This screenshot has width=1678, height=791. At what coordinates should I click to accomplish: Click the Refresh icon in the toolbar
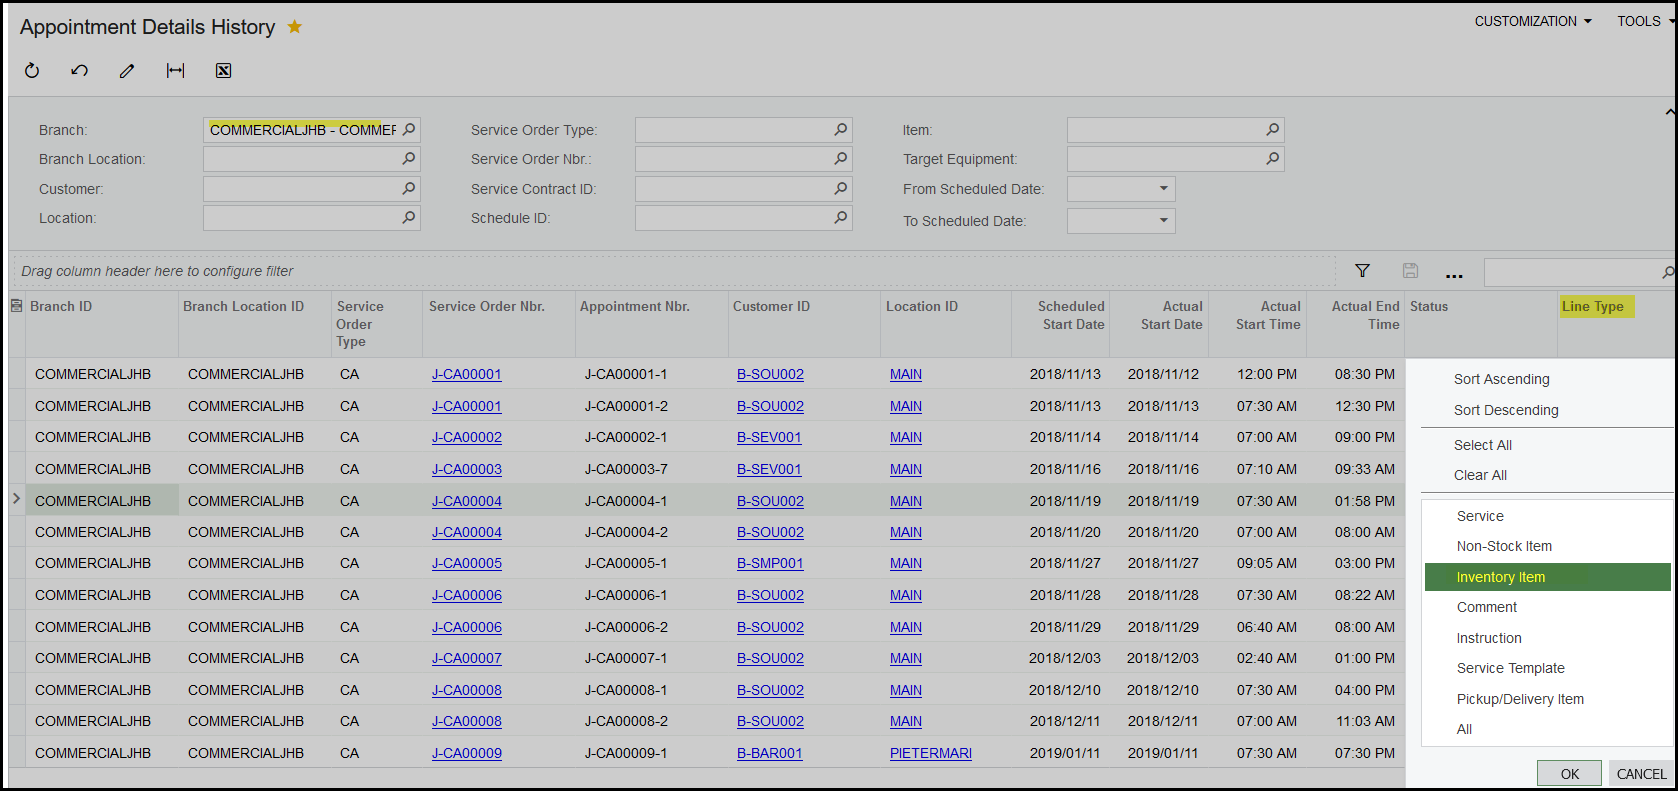(x=32, y=70)
